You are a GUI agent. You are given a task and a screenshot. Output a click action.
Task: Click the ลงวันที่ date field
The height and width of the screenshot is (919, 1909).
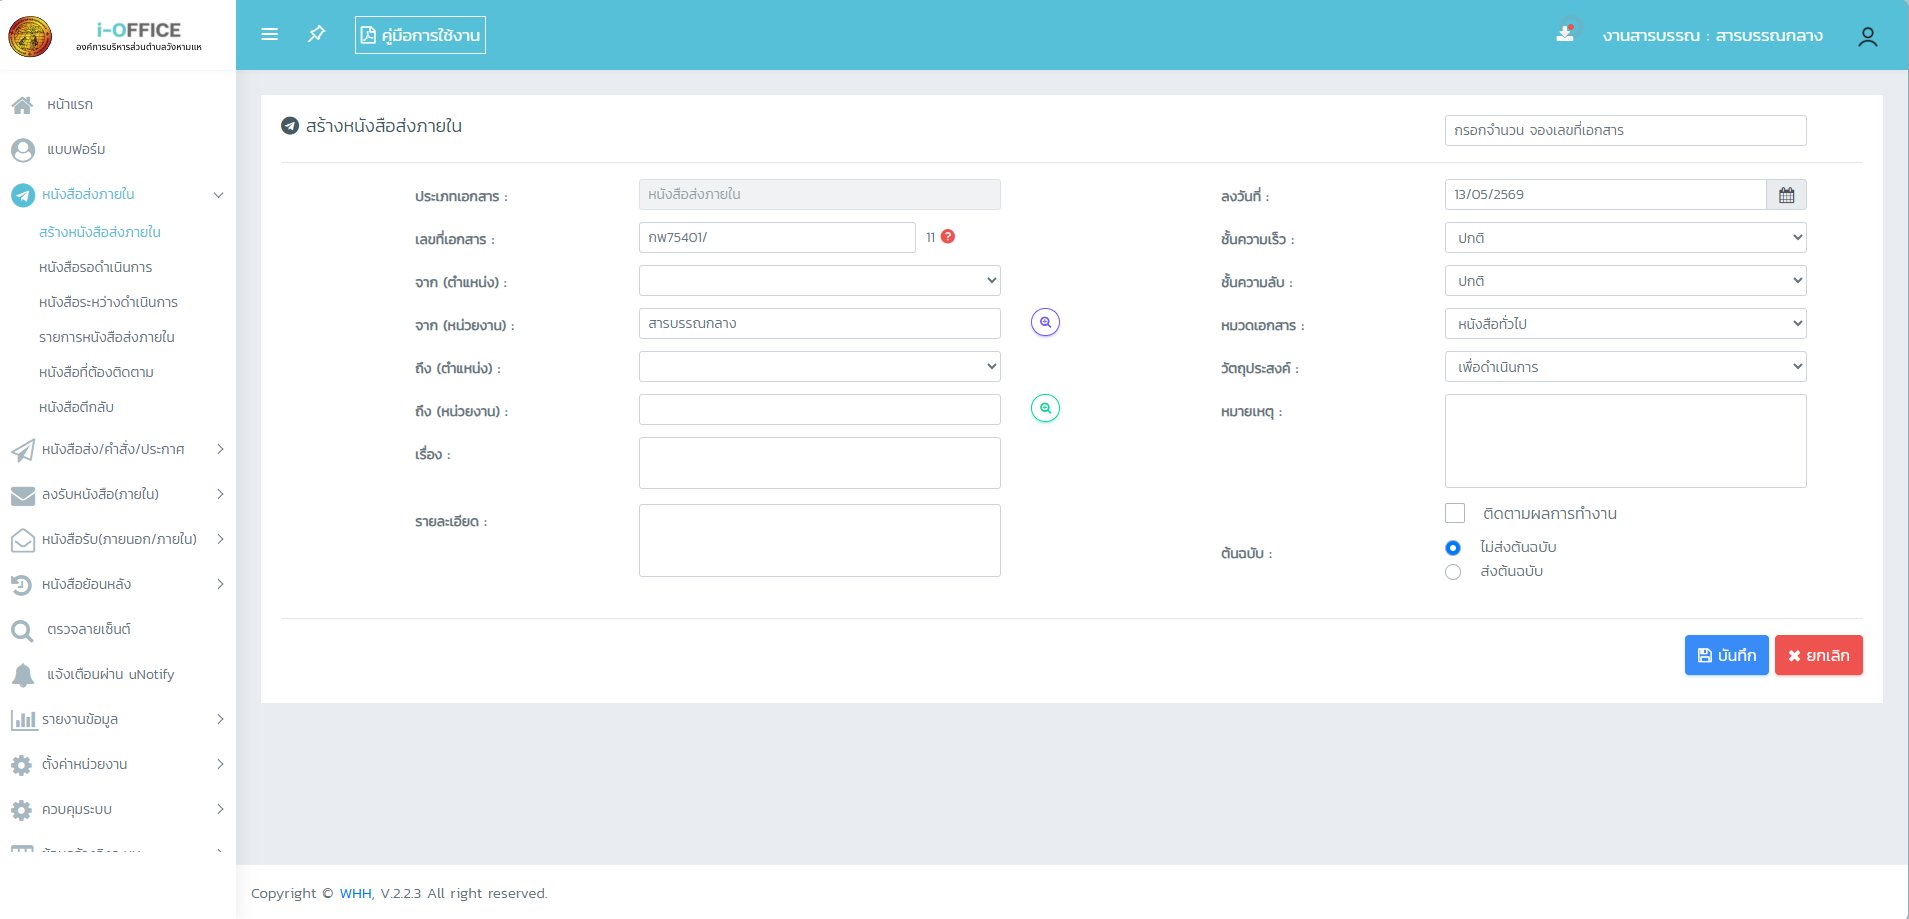[x=1605, y=195]
